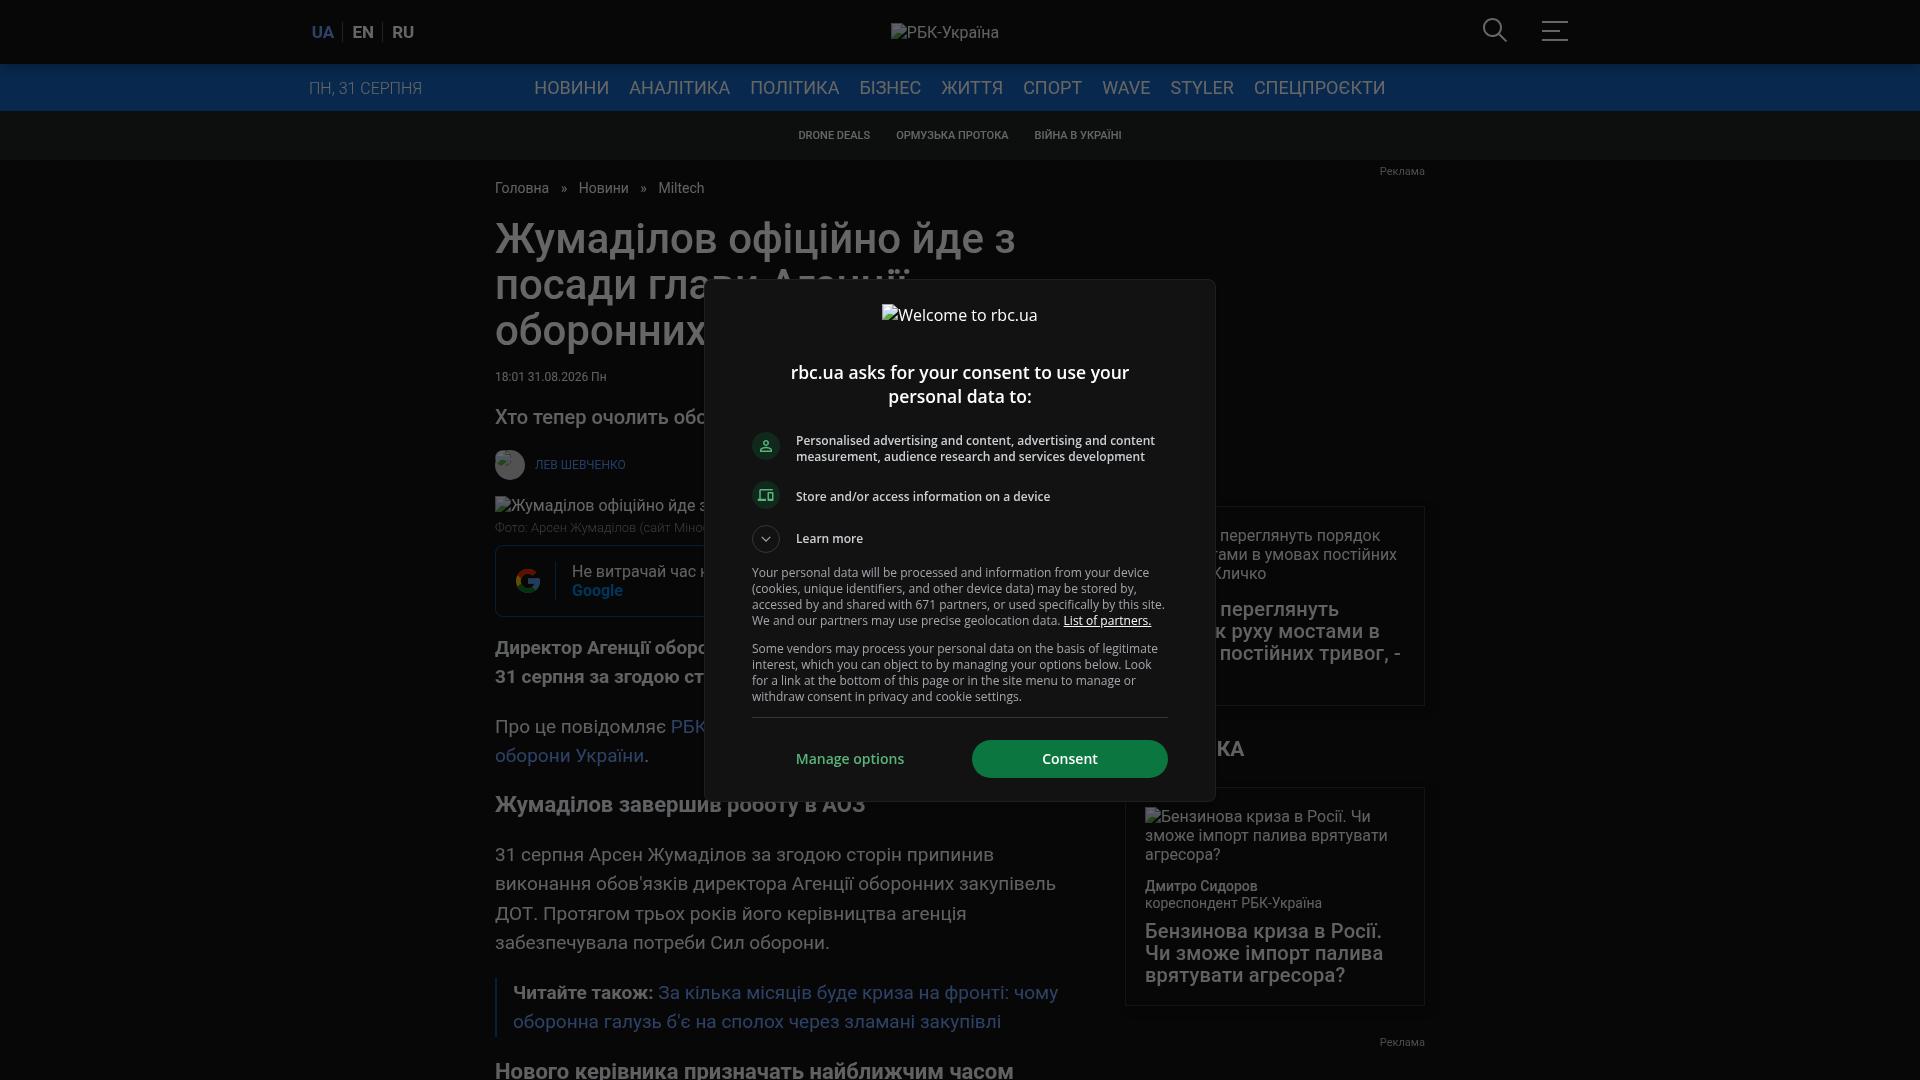Click the date ПН, 31 СЕРПНЯ

[x=365, y=88]
